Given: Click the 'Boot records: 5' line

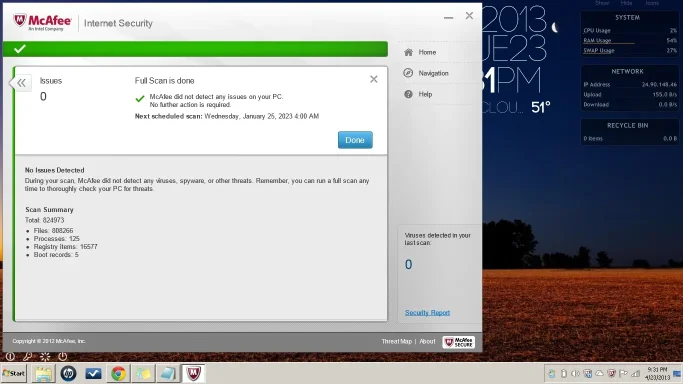Looking at the screenshot, I should coord(56,255).
